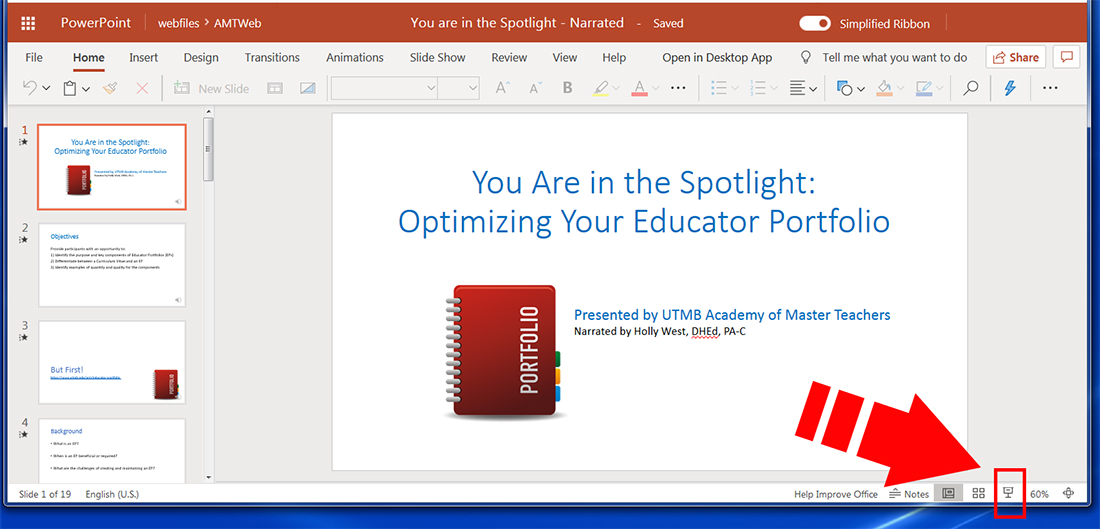Click Open in Desktop App

click(x=717, y=57)
